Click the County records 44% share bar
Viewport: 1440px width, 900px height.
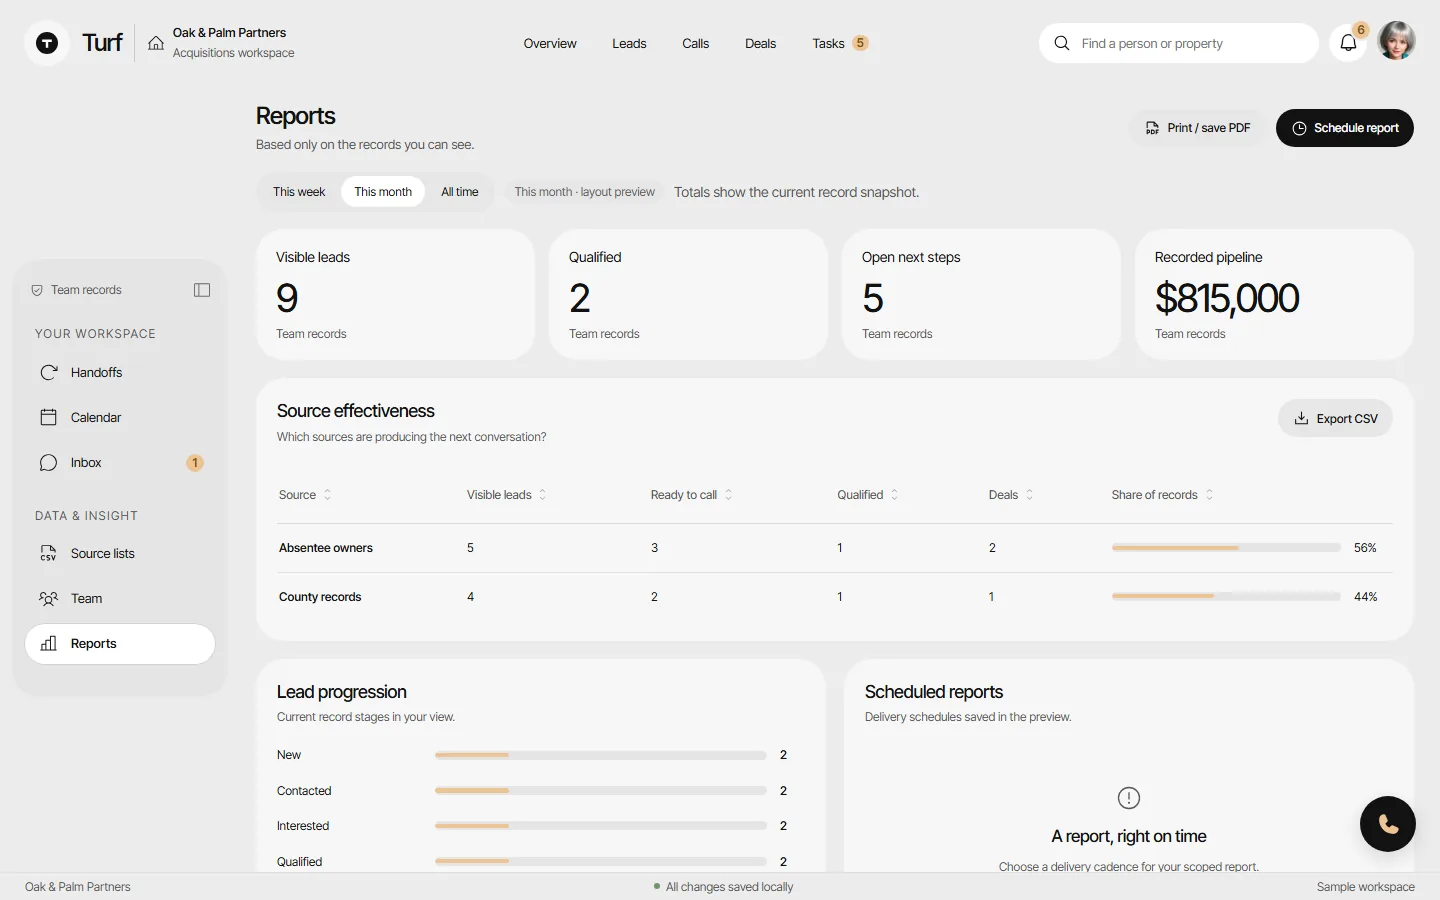1226,597
